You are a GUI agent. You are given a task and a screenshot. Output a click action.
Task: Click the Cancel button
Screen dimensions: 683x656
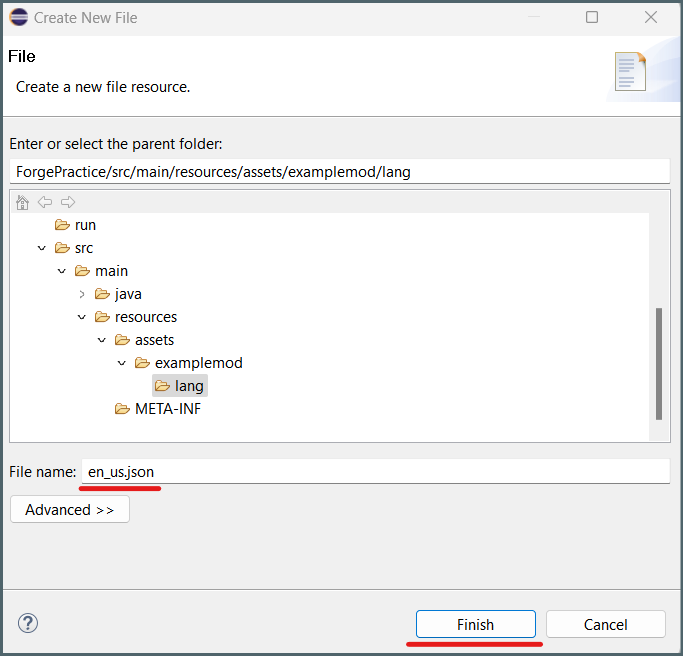(606, 624)
